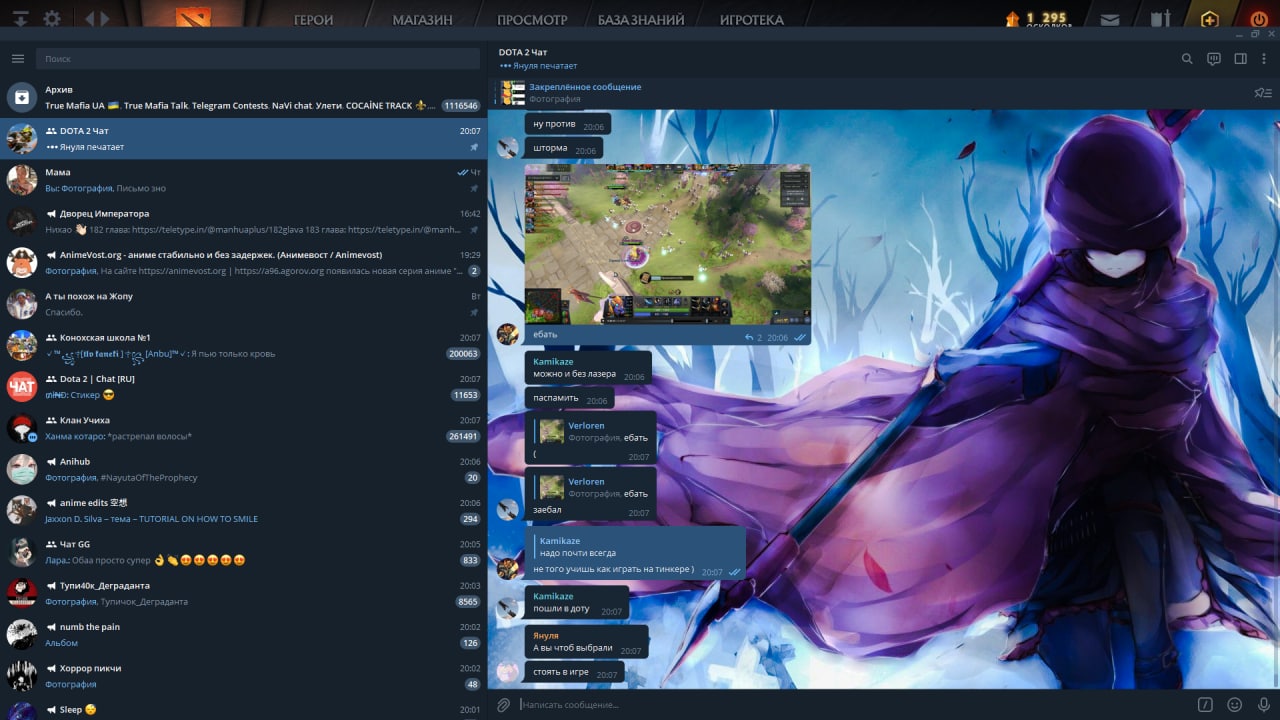Open the bot commands slash icon

(x=1206, y=705)
